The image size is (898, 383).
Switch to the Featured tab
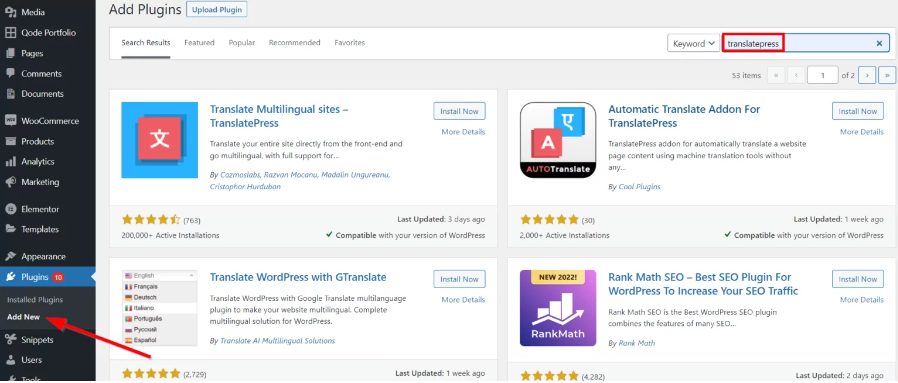(199, 43)
